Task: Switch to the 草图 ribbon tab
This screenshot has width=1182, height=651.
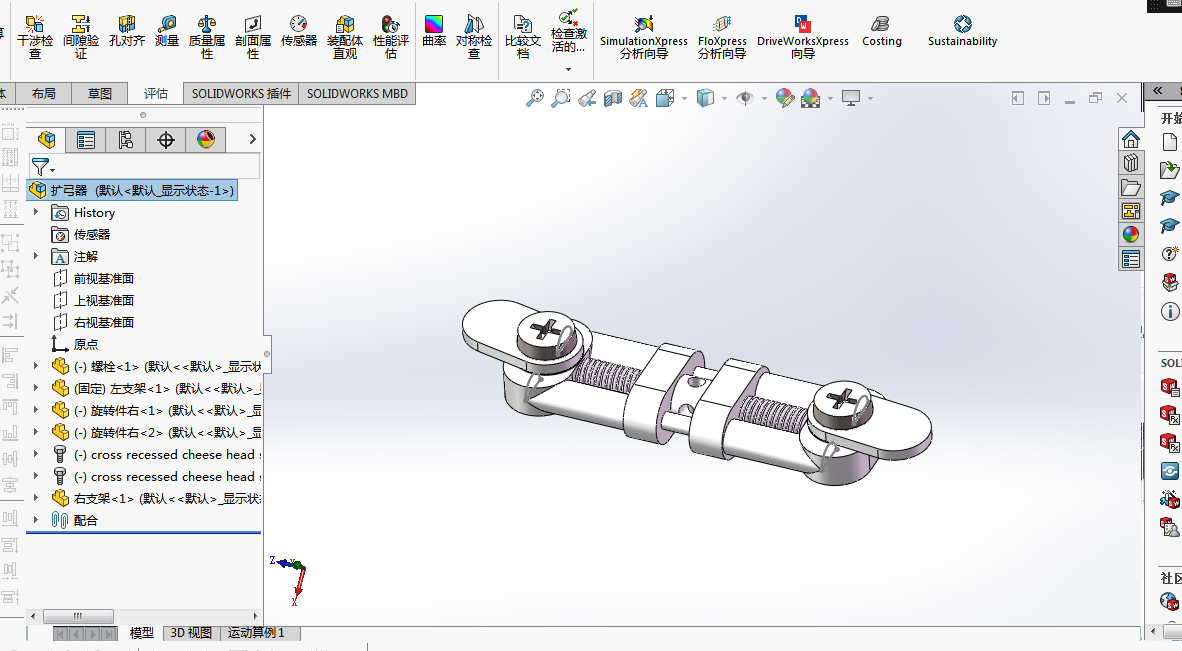Action: coord(100,93)
